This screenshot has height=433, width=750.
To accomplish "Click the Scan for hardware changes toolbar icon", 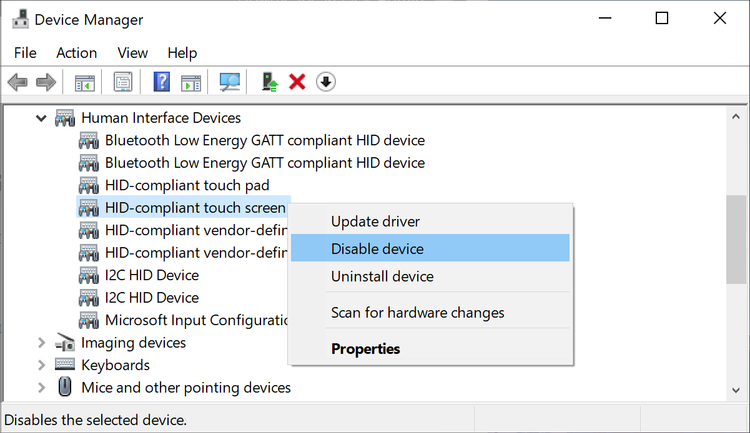I will pyautogui.click(x=230, y=82).
